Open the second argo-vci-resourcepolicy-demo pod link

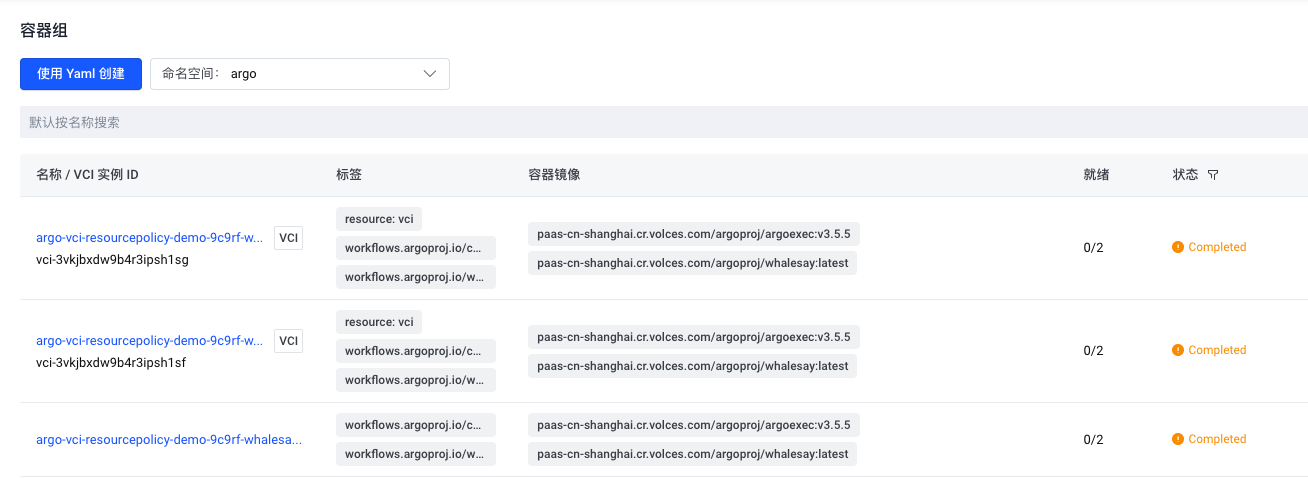point(150,341)
